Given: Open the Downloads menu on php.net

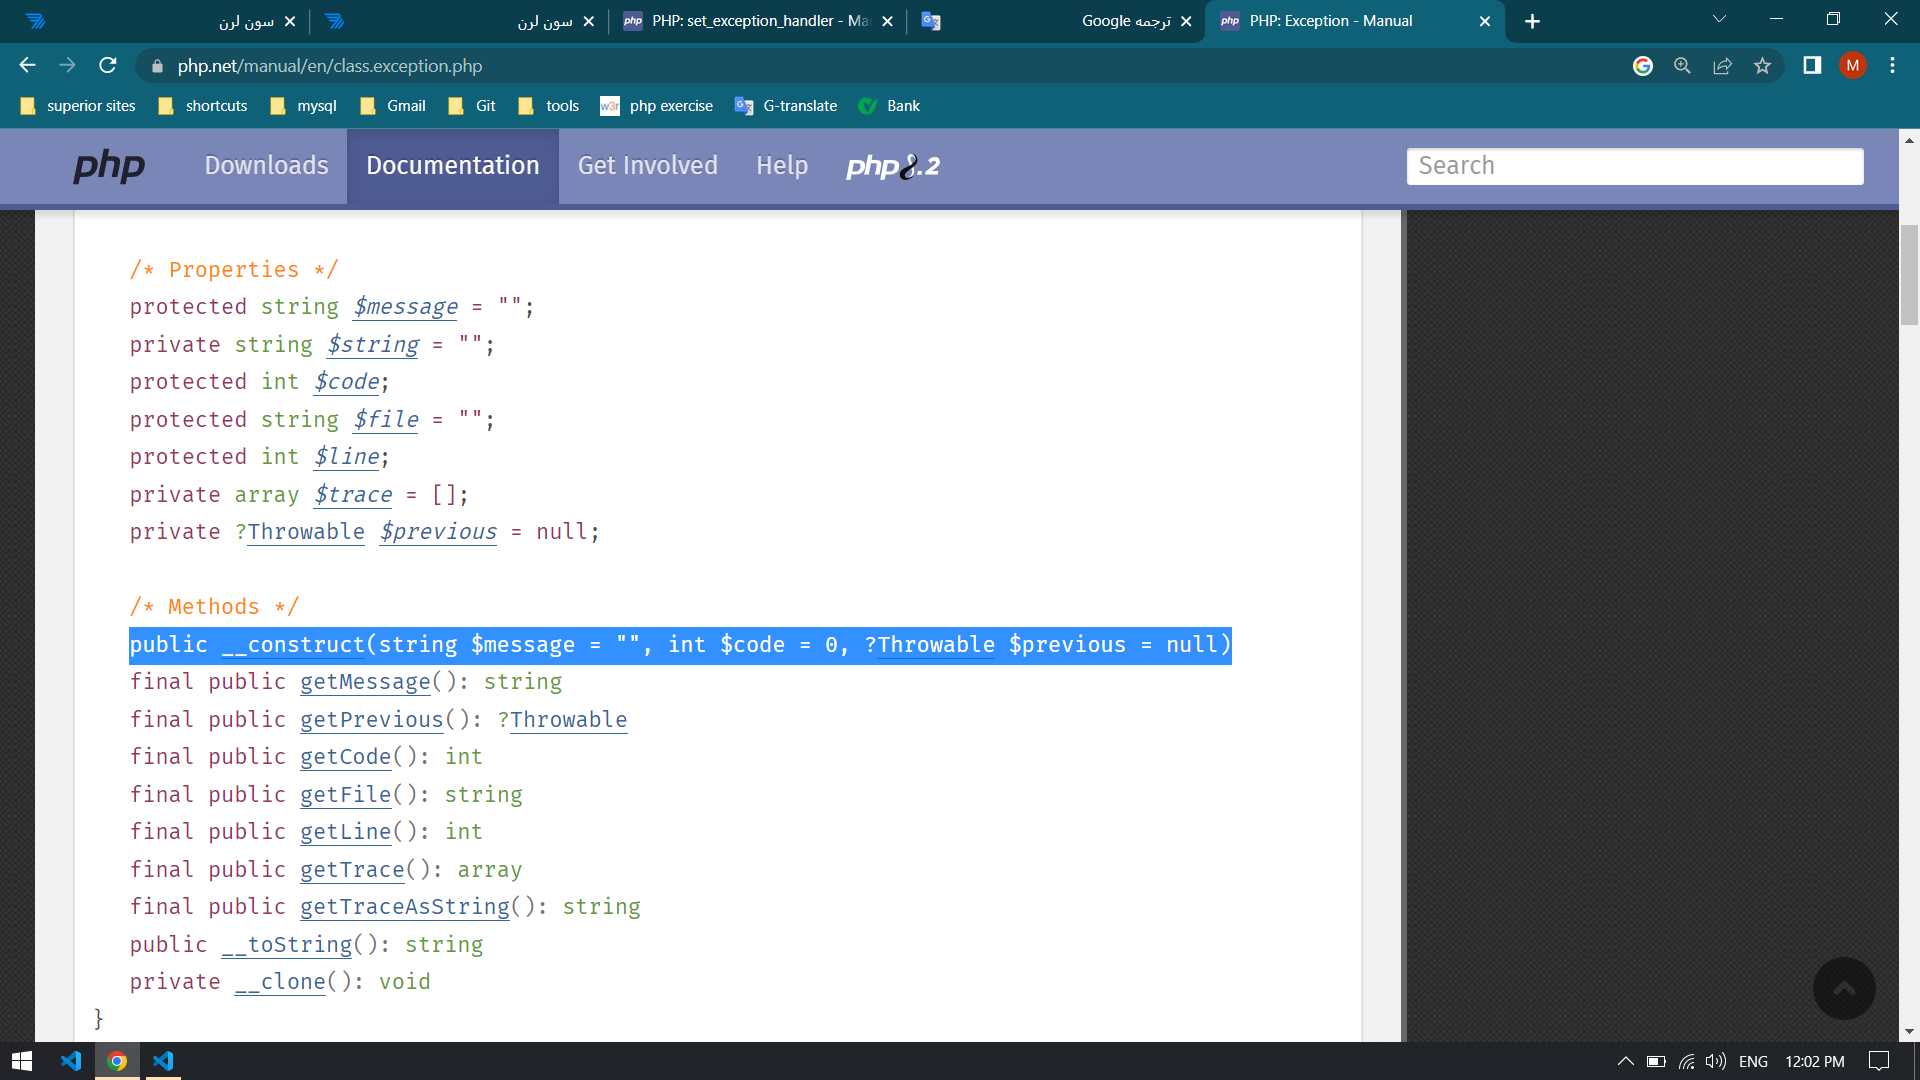Looking at the screenshot, I should click(266, 166).
